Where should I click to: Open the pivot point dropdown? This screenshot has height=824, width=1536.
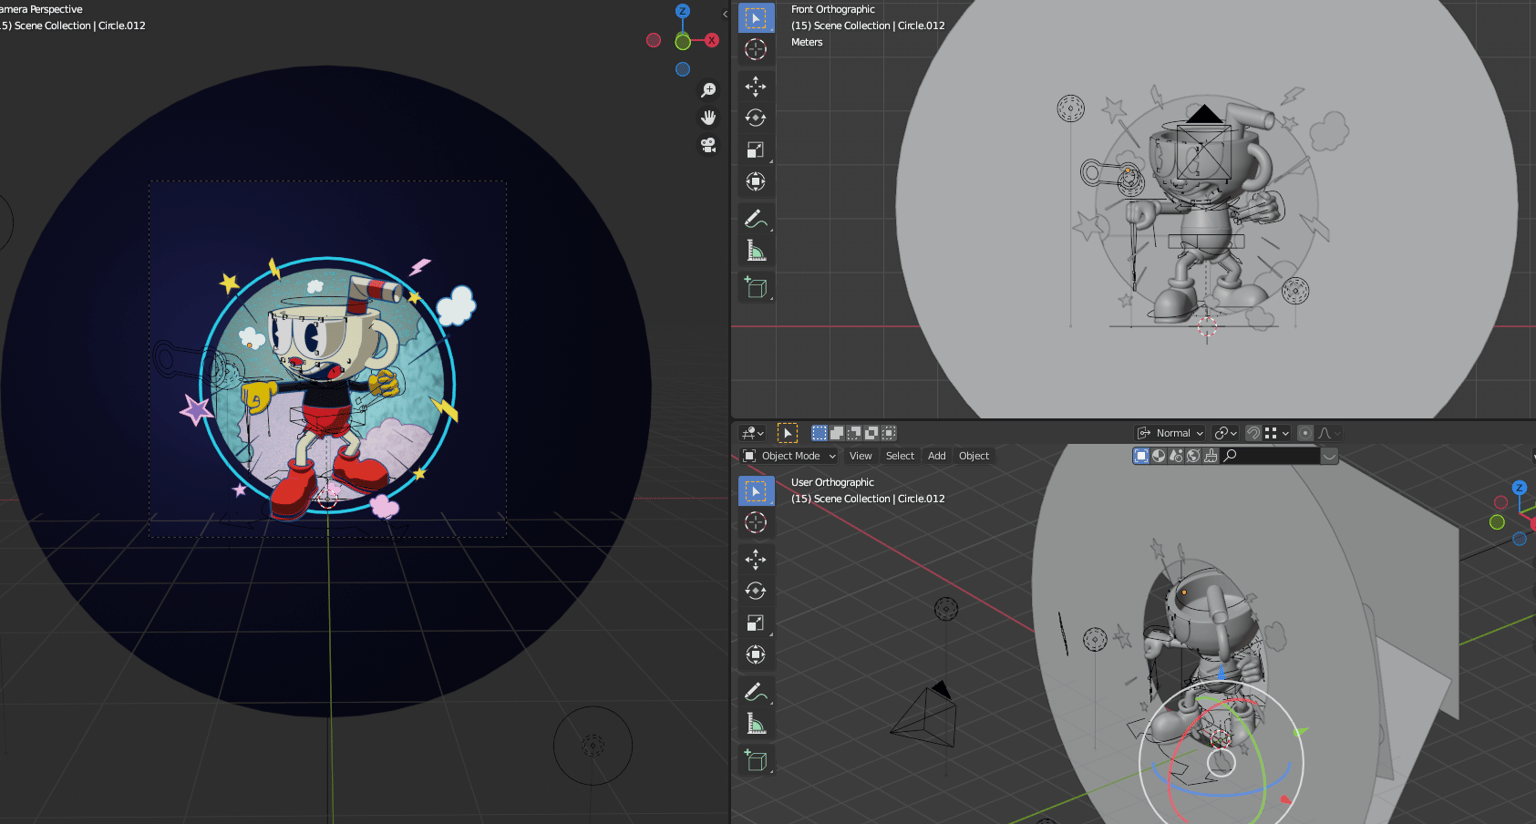pyautogui.click(x=1225, y=433)
